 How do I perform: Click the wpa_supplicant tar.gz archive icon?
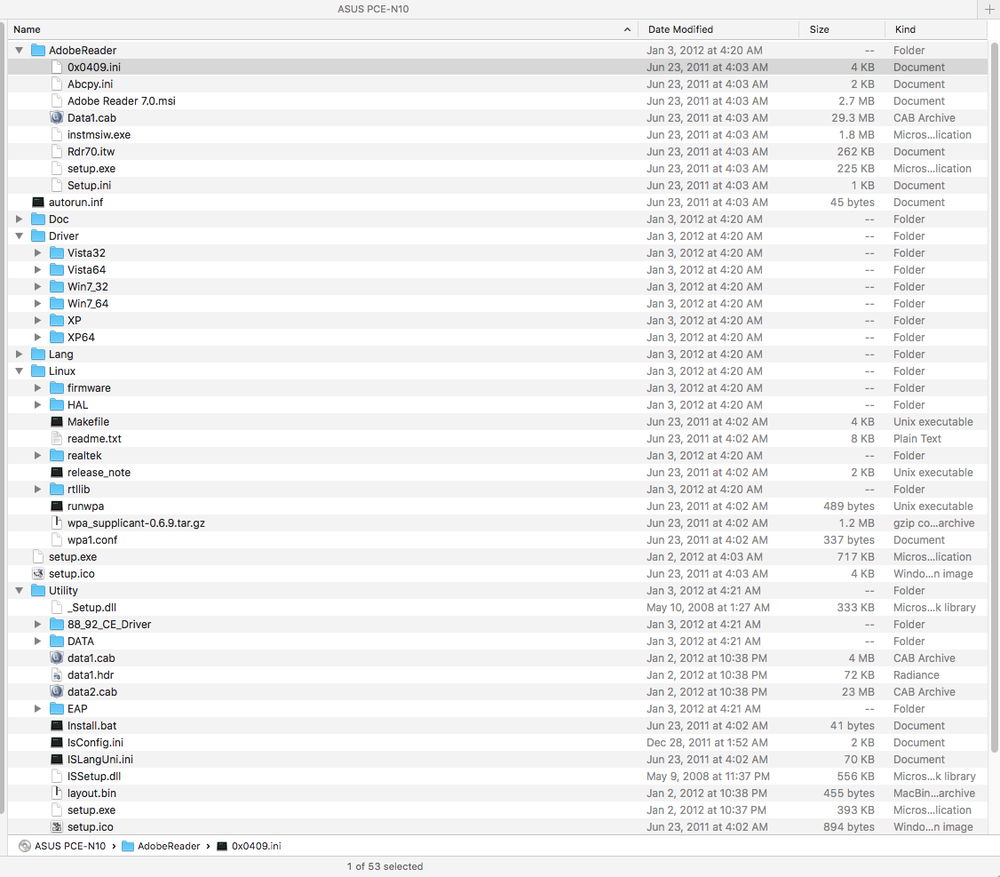coord(57,523)
